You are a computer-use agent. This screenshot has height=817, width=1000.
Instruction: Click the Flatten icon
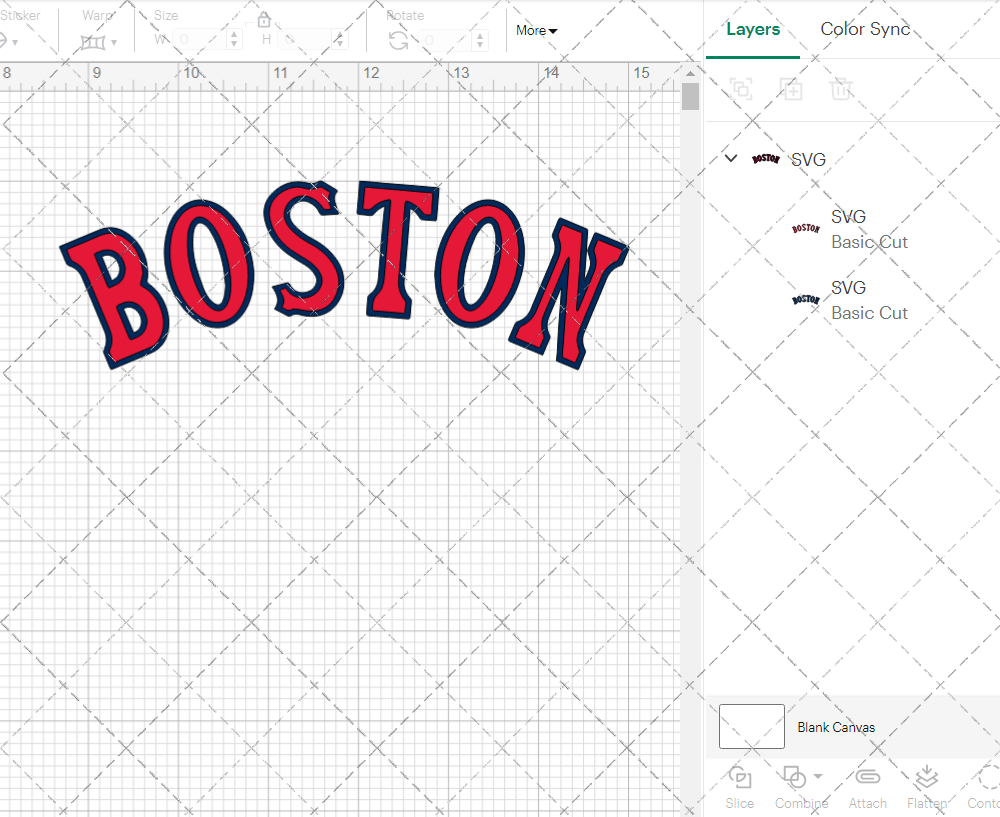click(x=927, y=777)
